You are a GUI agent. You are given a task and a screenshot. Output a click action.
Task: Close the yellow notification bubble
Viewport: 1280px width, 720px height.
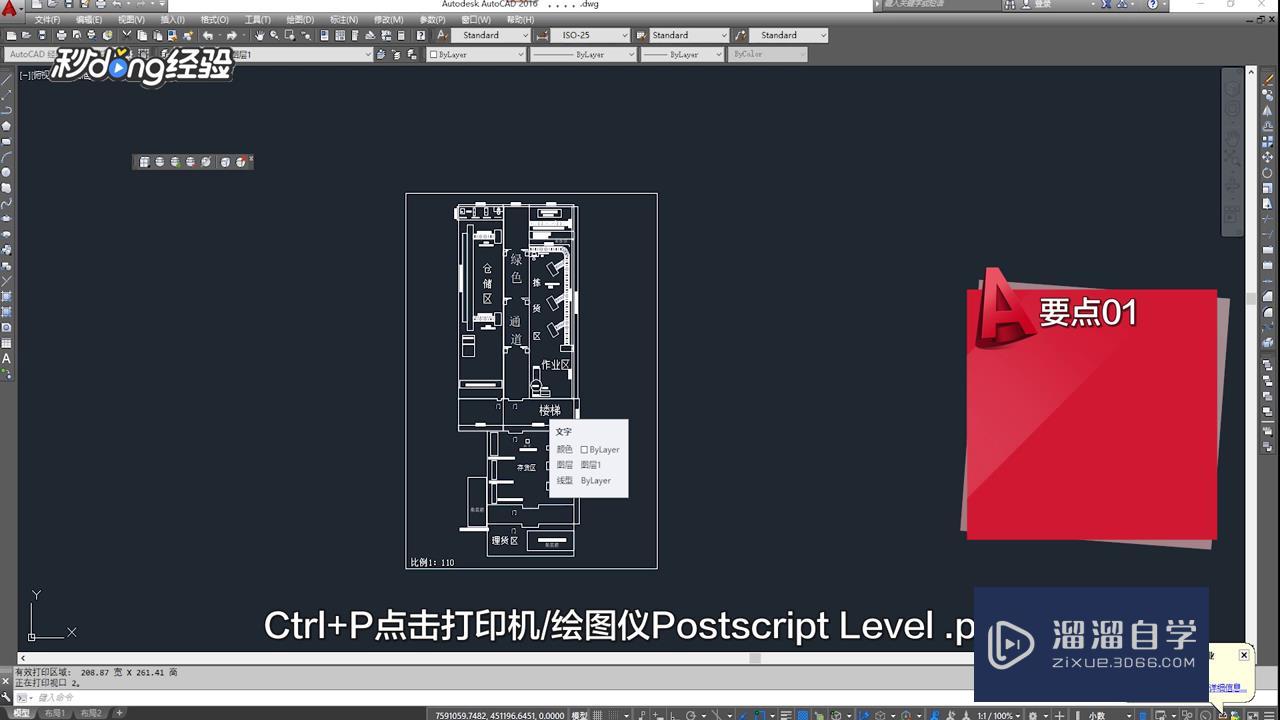click(1243, 655)
